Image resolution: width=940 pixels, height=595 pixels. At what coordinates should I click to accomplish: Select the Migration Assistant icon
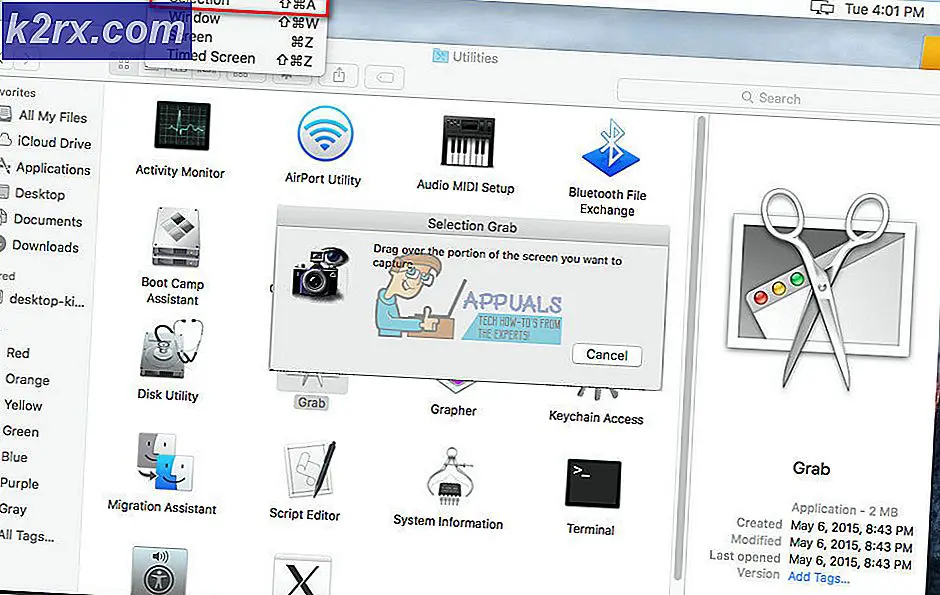(165, 462)
